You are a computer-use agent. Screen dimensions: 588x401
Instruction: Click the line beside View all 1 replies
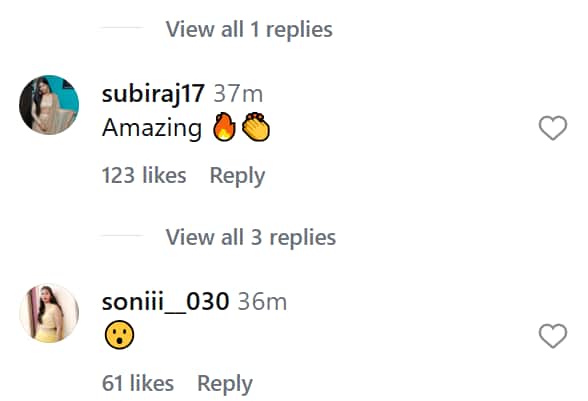(x=122, y=27)
